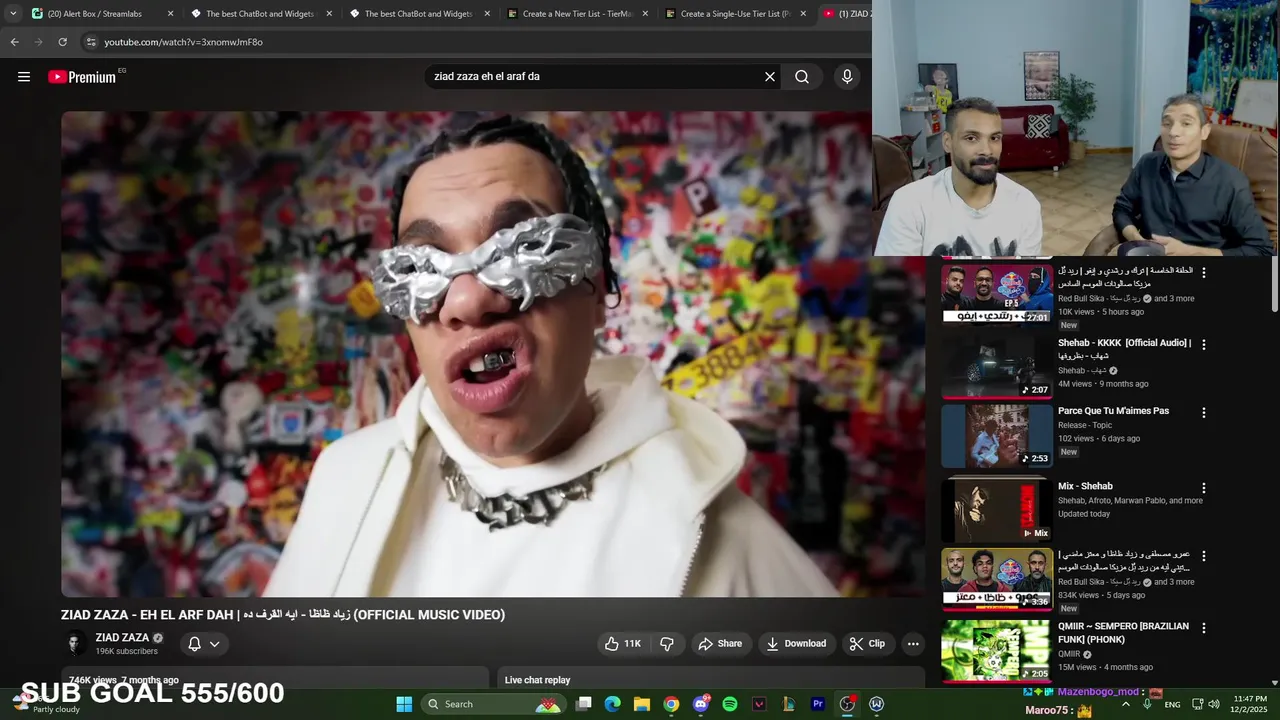
Task: Open options menu for Mix - Shehab
Action: (1204, 488)
